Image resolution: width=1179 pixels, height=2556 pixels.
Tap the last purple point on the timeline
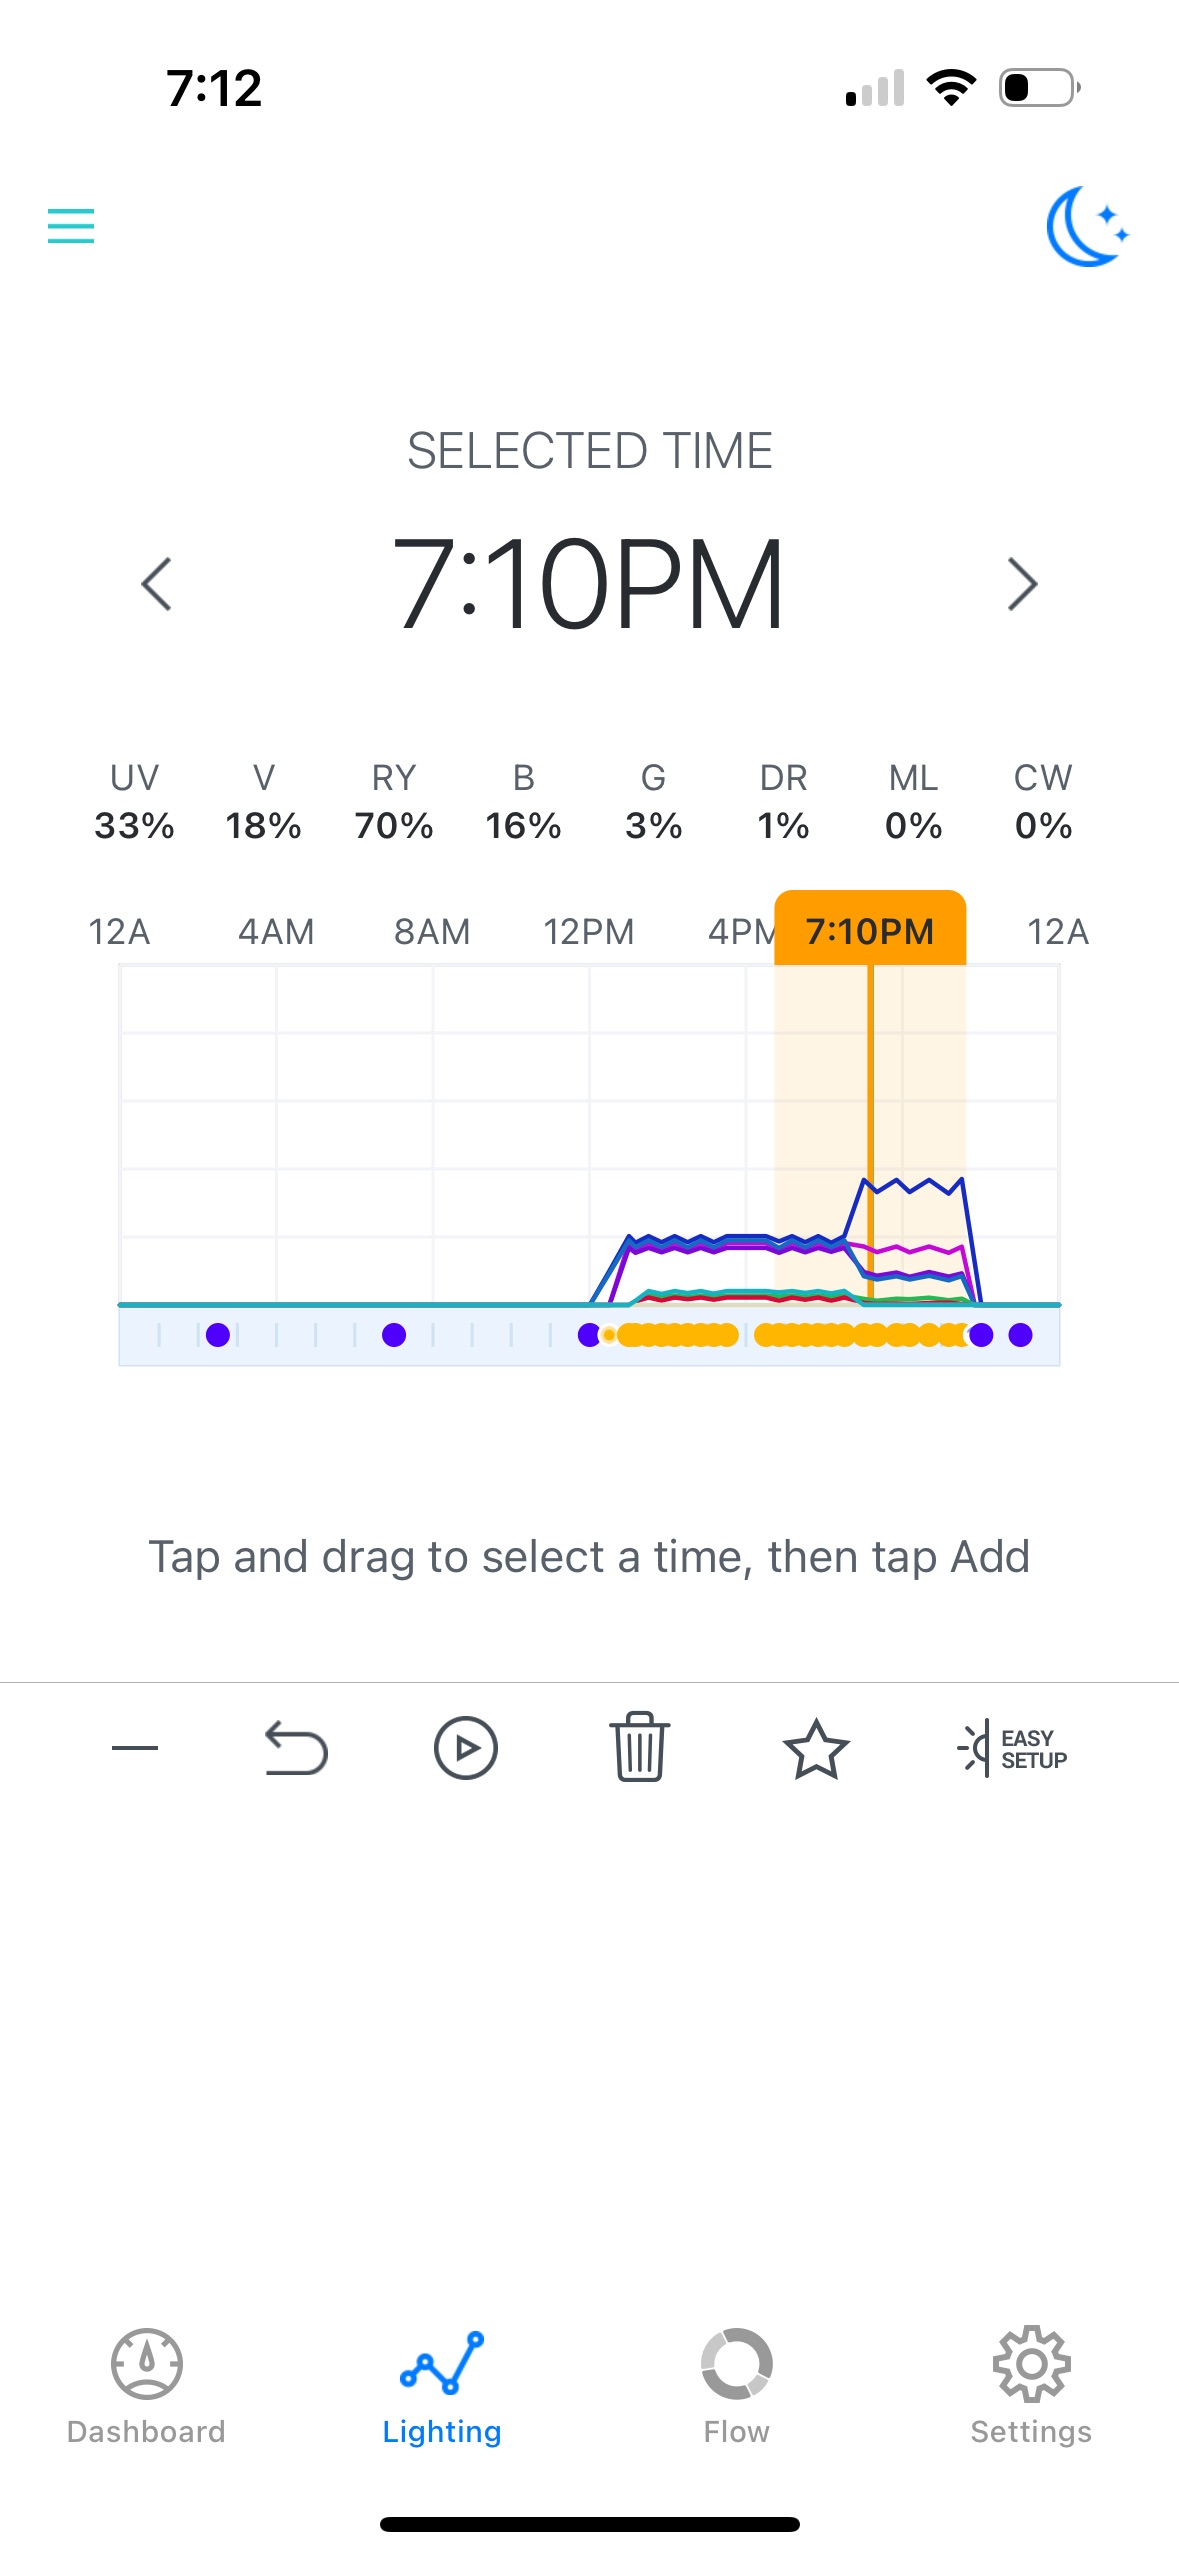(1020, 1335)
